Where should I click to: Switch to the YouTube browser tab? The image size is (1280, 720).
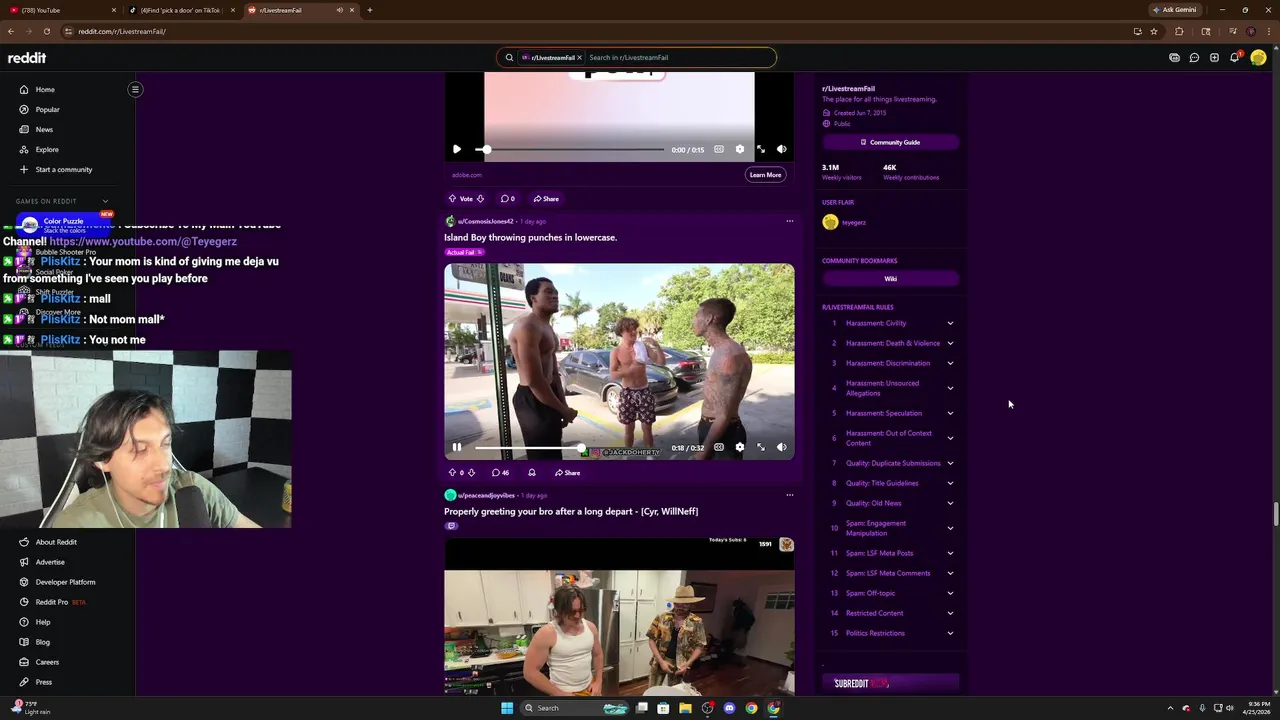60,10
